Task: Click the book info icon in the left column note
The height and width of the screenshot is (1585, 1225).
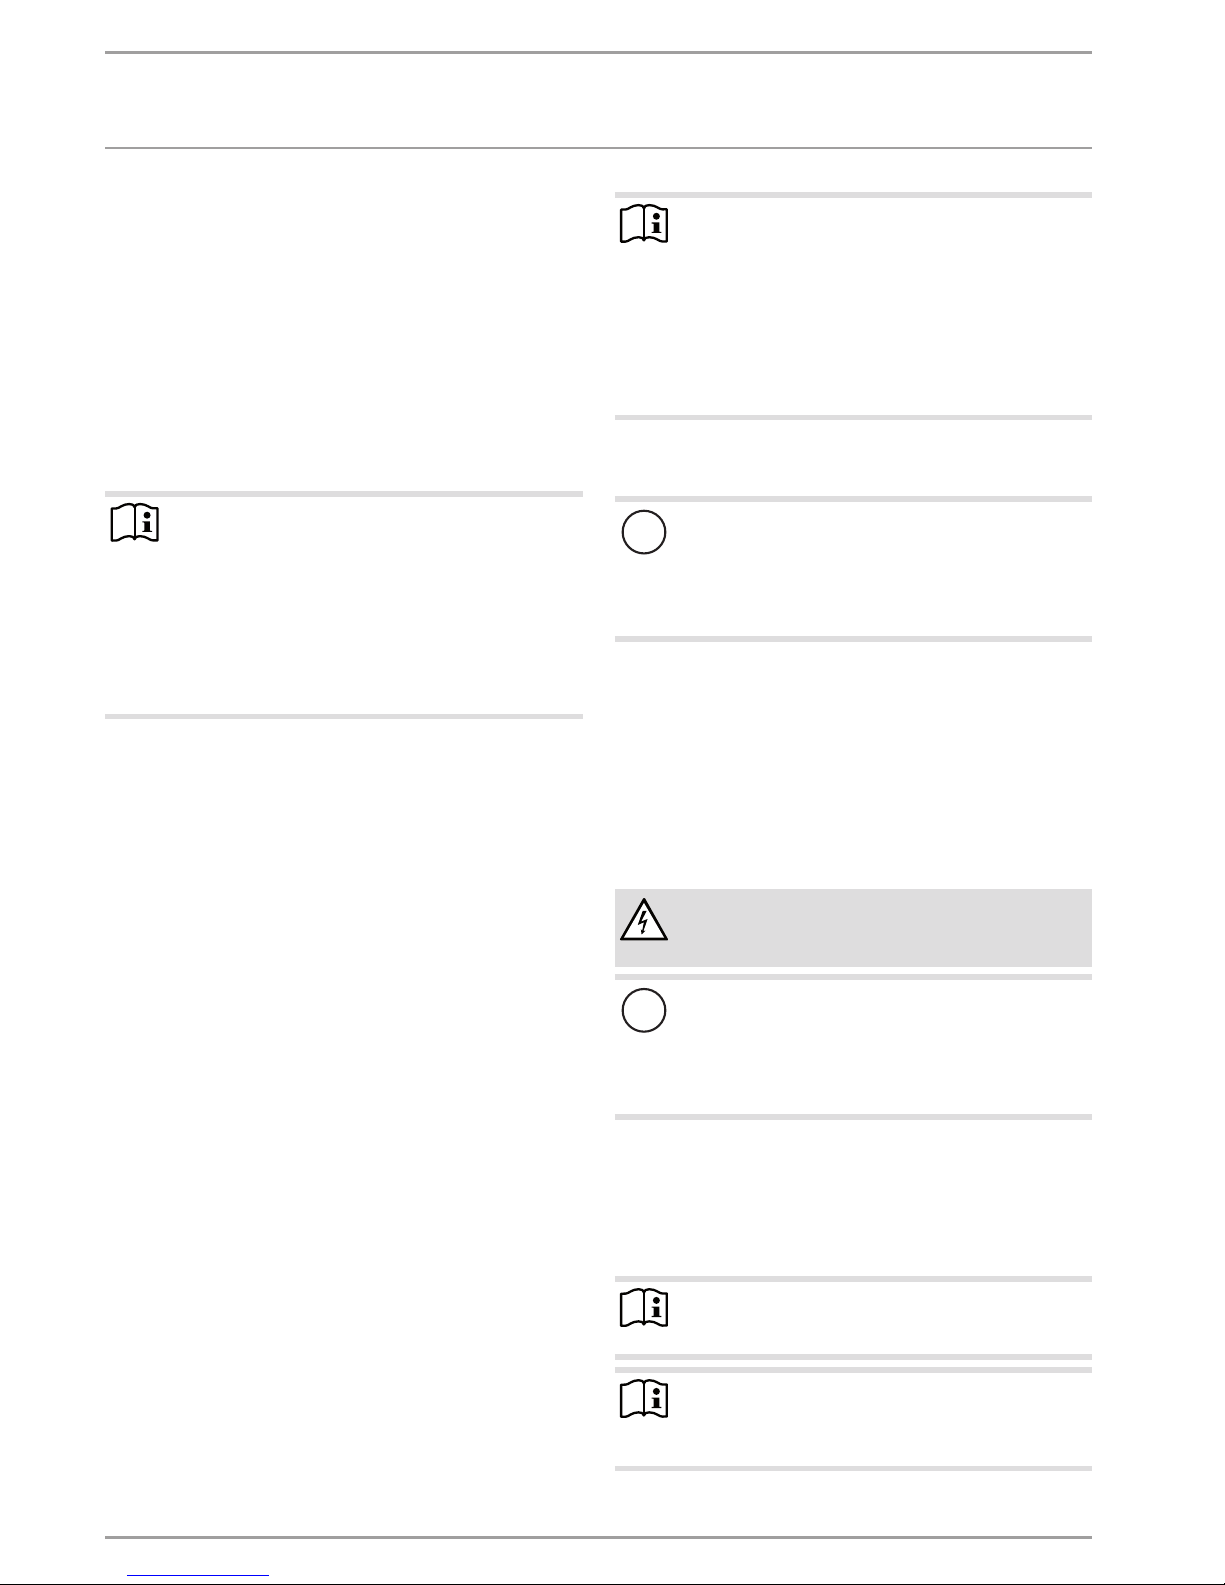Action: 134,524
